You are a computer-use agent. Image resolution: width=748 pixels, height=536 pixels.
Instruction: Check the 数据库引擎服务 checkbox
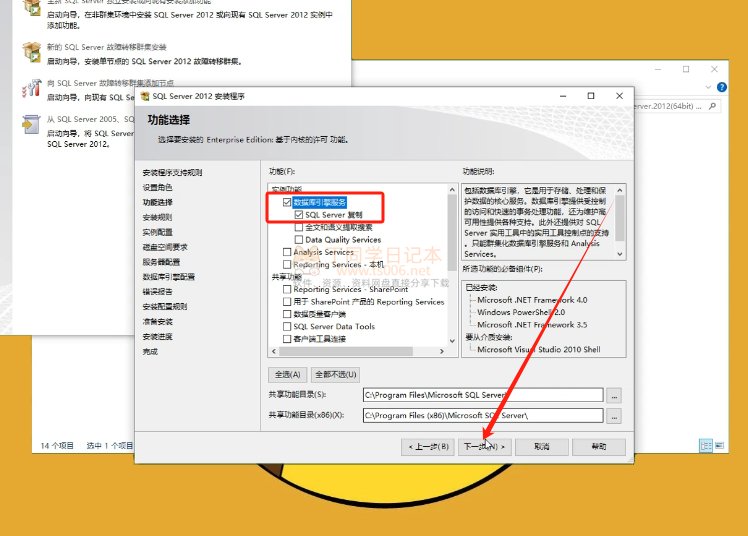click(x=287, y=202)
